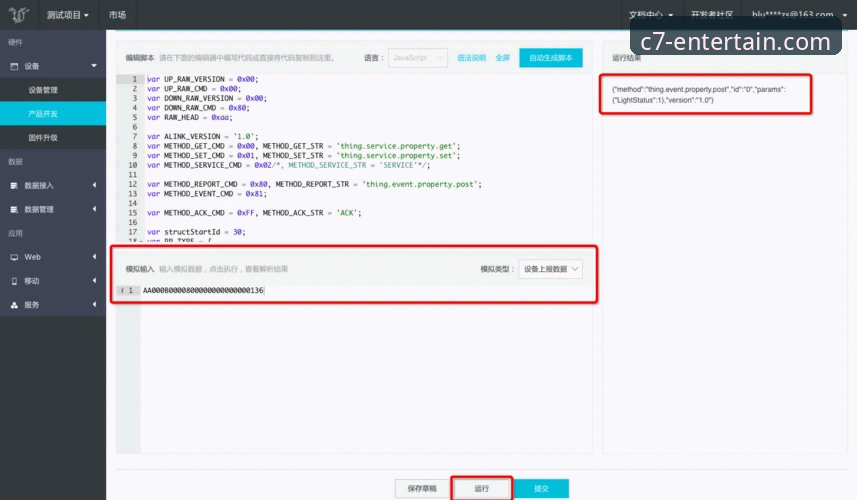Click code line 'var structStartId = 30'
Image resolution: width=857 pixels, height=500 pixels.
(x=196, y=232)
